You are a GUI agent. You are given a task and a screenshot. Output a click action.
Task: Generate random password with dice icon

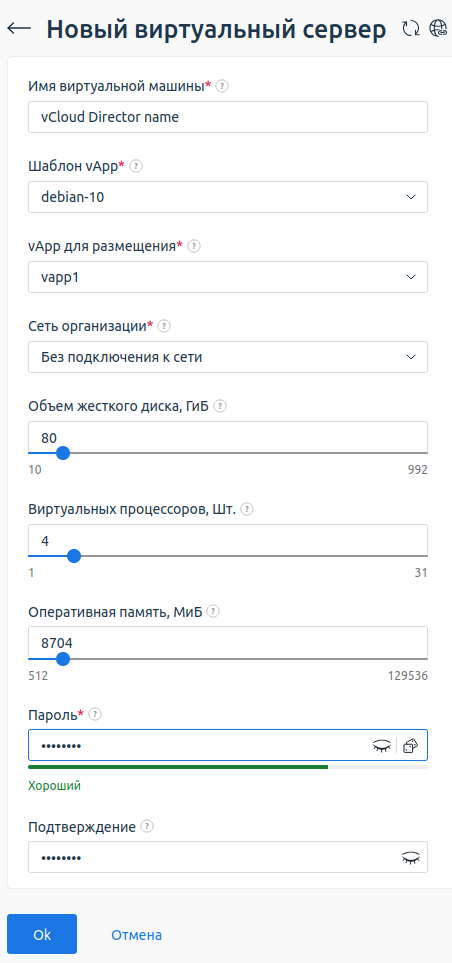click(x=410, y=746)
